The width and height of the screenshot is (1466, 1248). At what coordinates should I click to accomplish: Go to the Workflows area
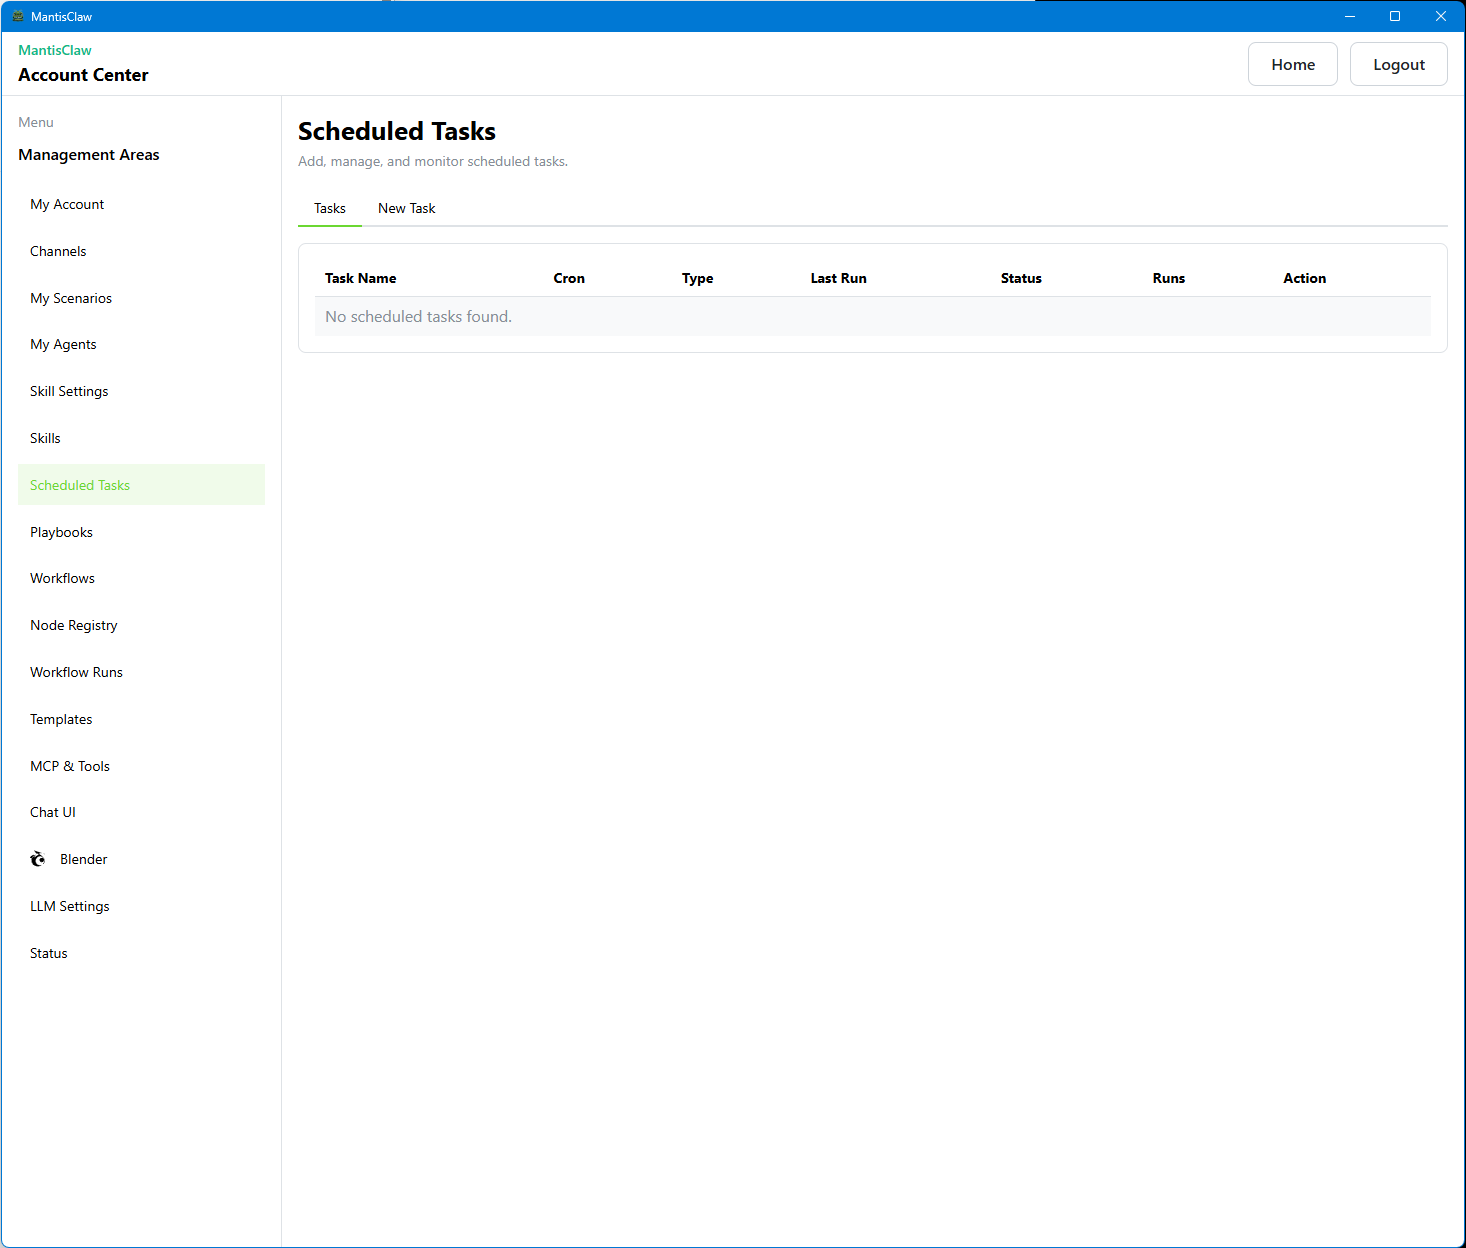62,578
